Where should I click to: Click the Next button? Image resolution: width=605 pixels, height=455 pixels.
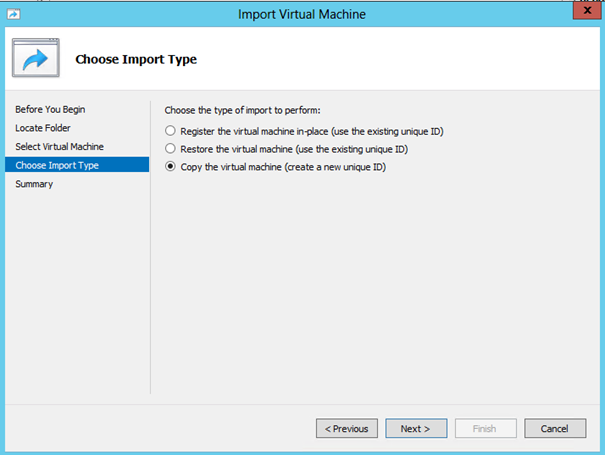(x=416, y=428)
